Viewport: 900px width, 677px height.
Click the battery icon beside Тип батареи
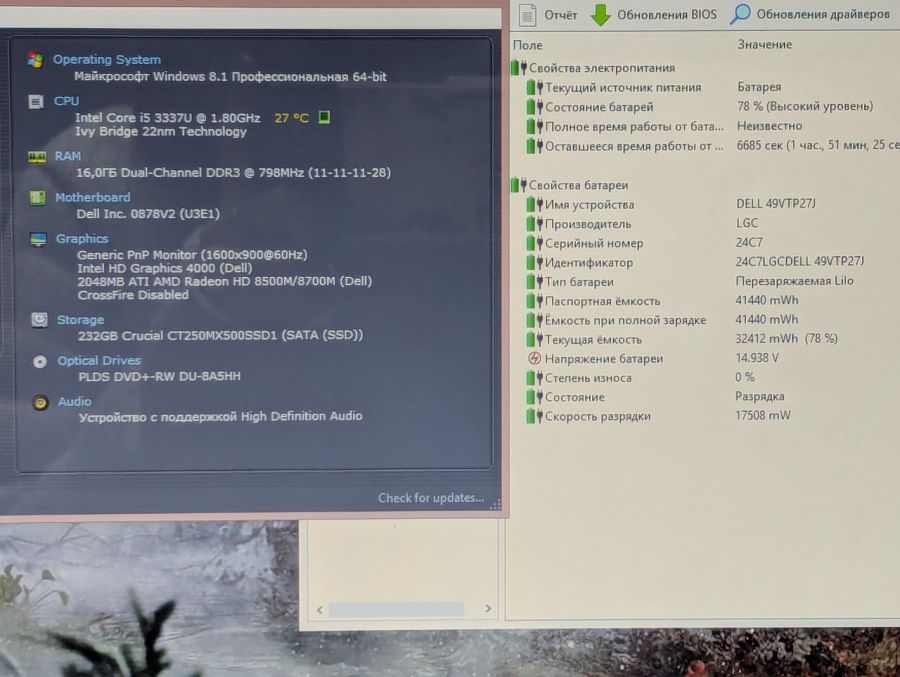tap(534, 281)
